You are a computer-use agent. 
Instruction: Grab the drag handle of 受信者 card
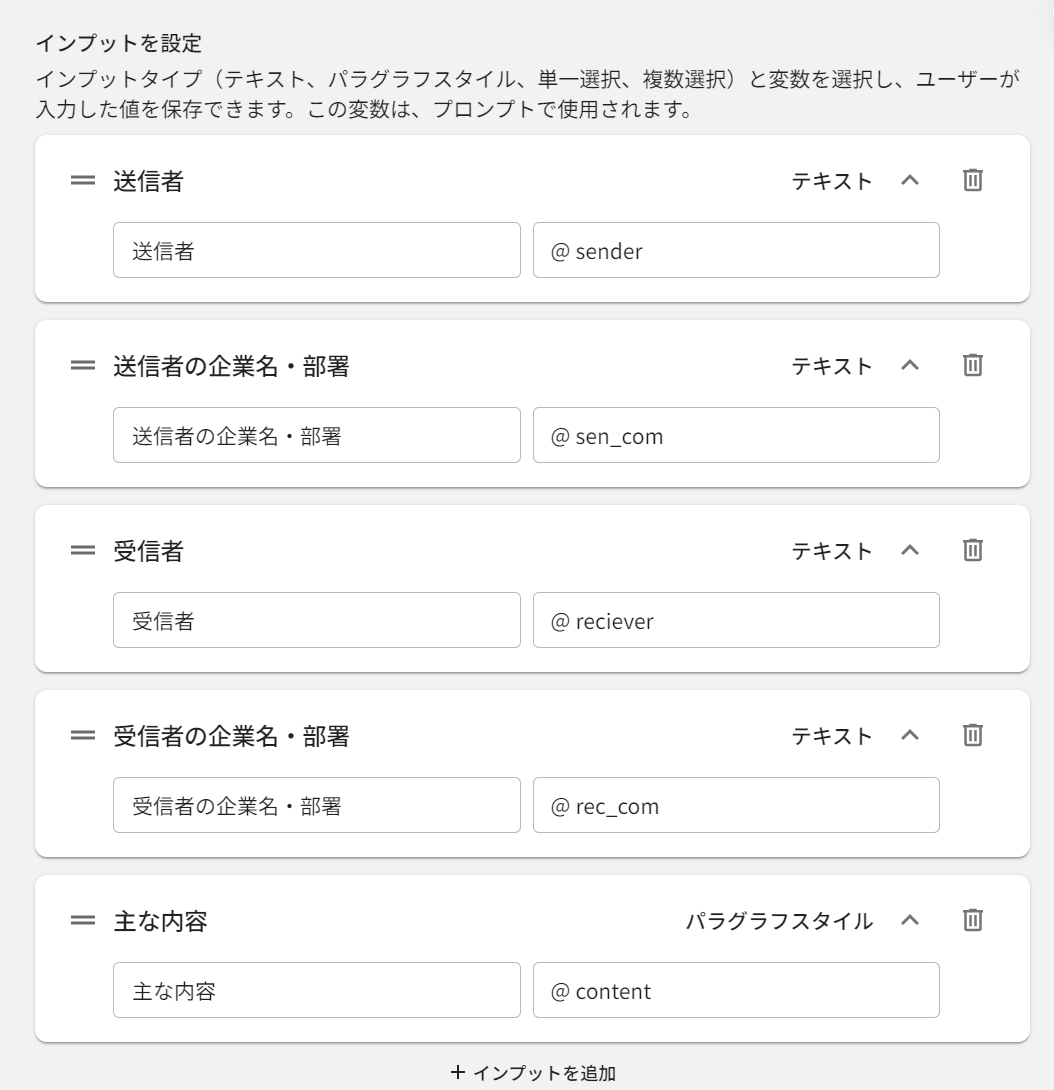pos(83,551)
